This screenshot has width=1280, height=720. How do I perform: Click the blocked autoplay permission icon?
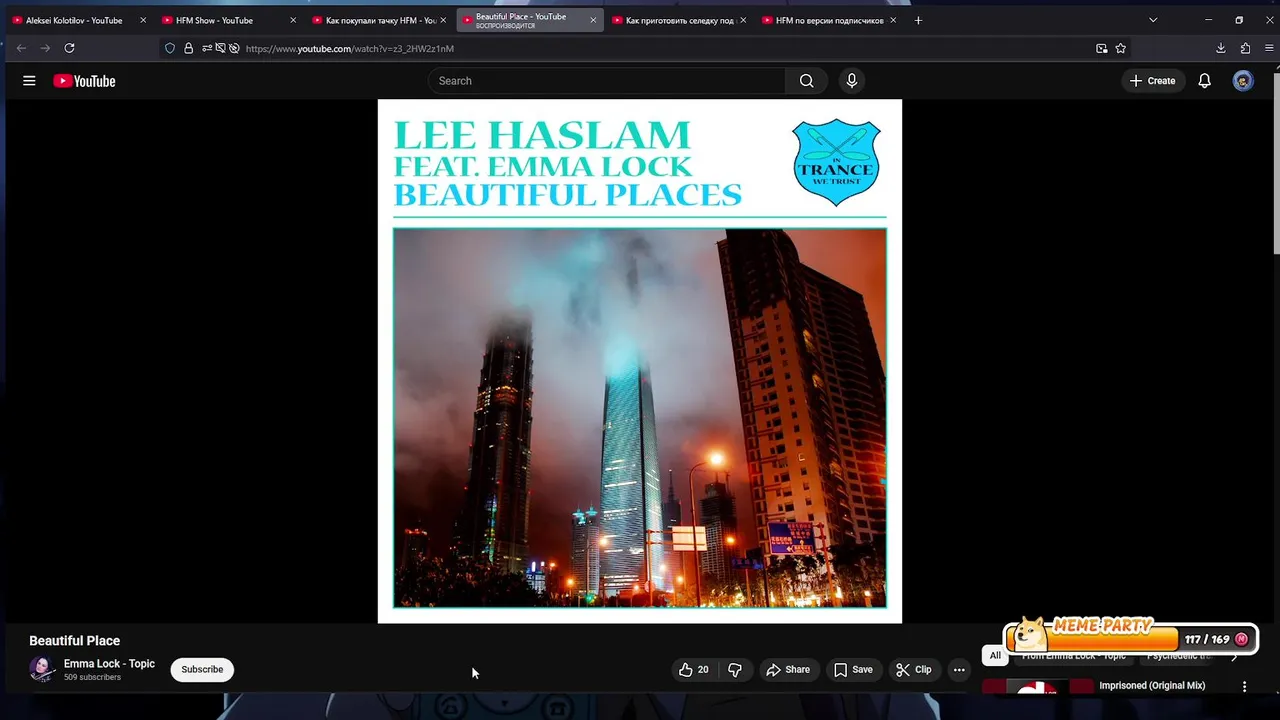234,48
